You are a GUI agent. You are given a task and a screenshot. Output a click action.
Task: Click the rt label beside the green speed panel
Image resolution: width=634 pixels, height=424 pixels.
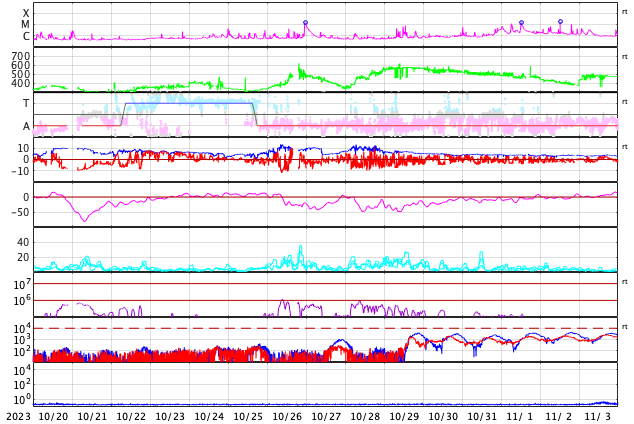[x=624, y=57]
